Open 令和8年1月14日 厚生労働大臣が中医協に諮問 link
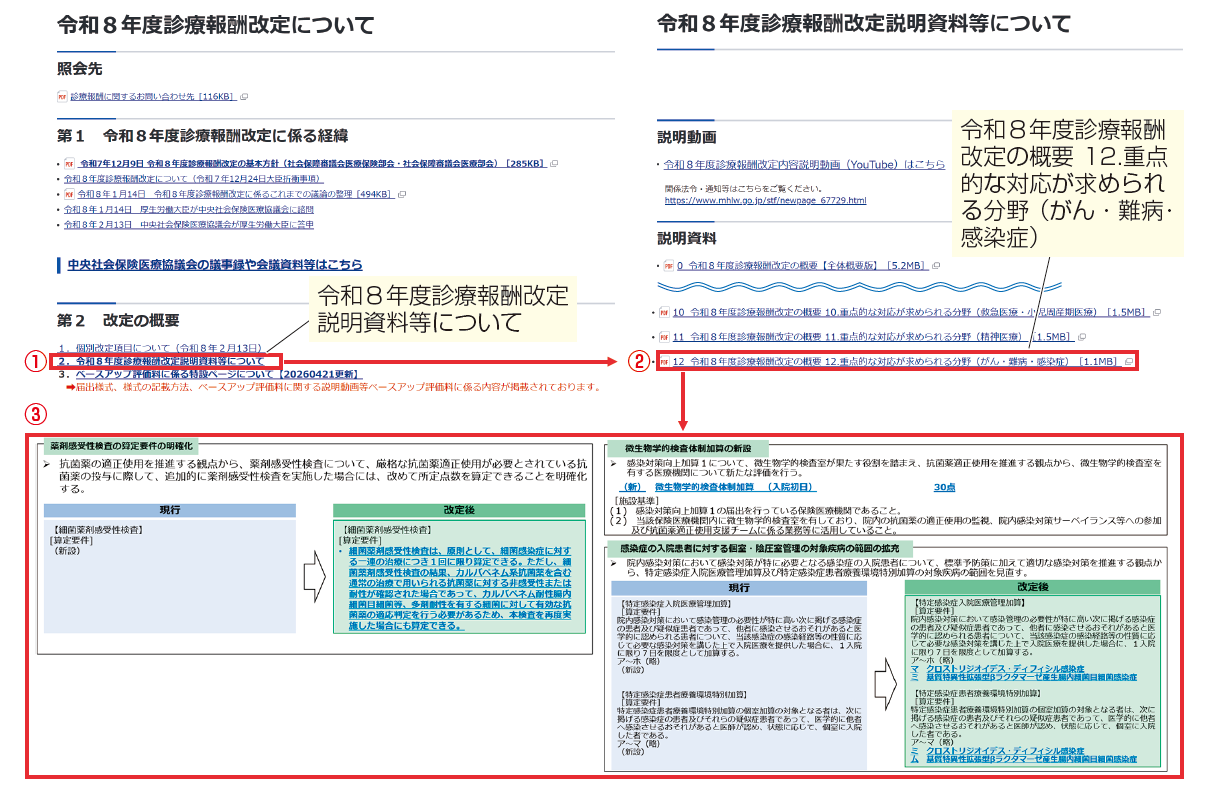The width and height of the screenshot is (1206, 787). click(189, 209)
